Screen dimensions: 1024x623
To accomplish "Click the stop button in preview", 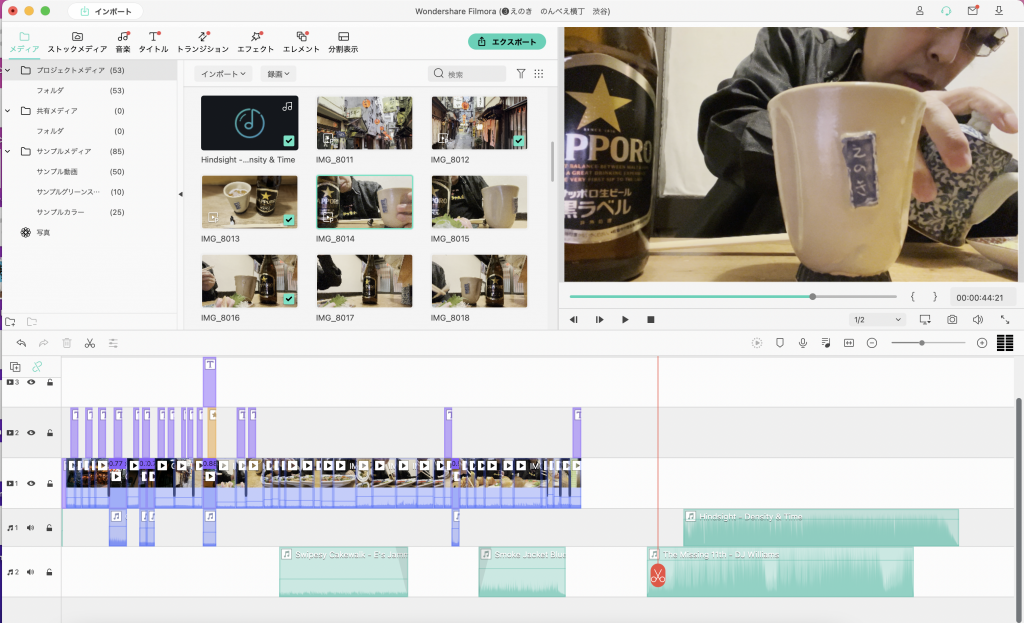I will [650, 319].
